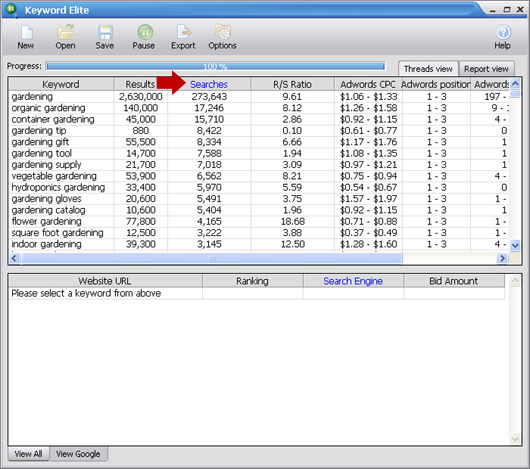Open the Options settings icon
The height and width of the screenshot is (469, 530).
point(222,37)
